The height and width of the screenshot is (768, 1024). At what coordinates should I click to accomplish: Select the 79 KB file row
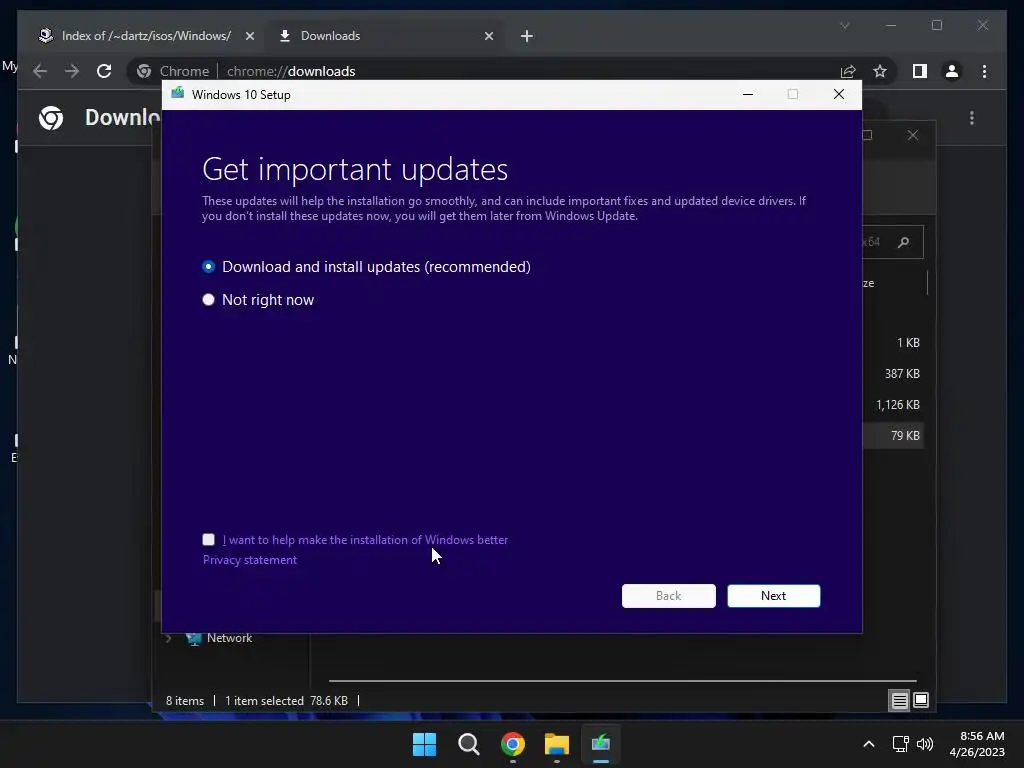point(893,436)
